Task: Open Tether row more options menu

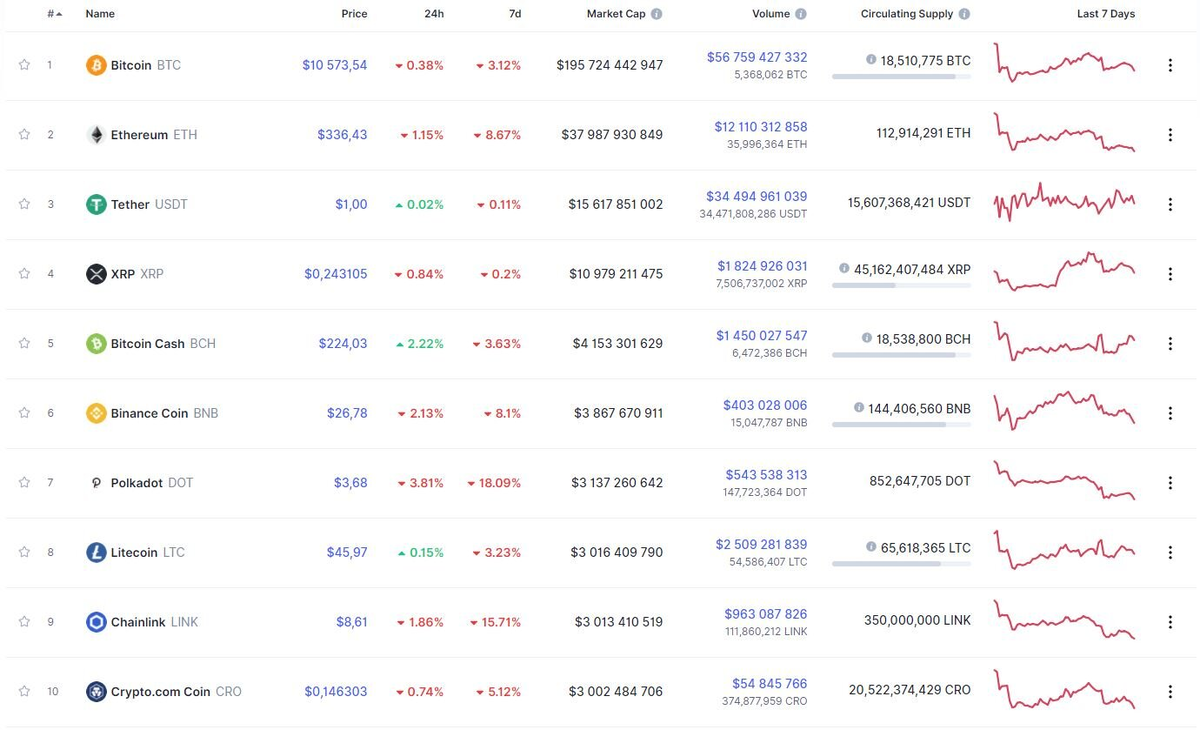Action: 1170,204
